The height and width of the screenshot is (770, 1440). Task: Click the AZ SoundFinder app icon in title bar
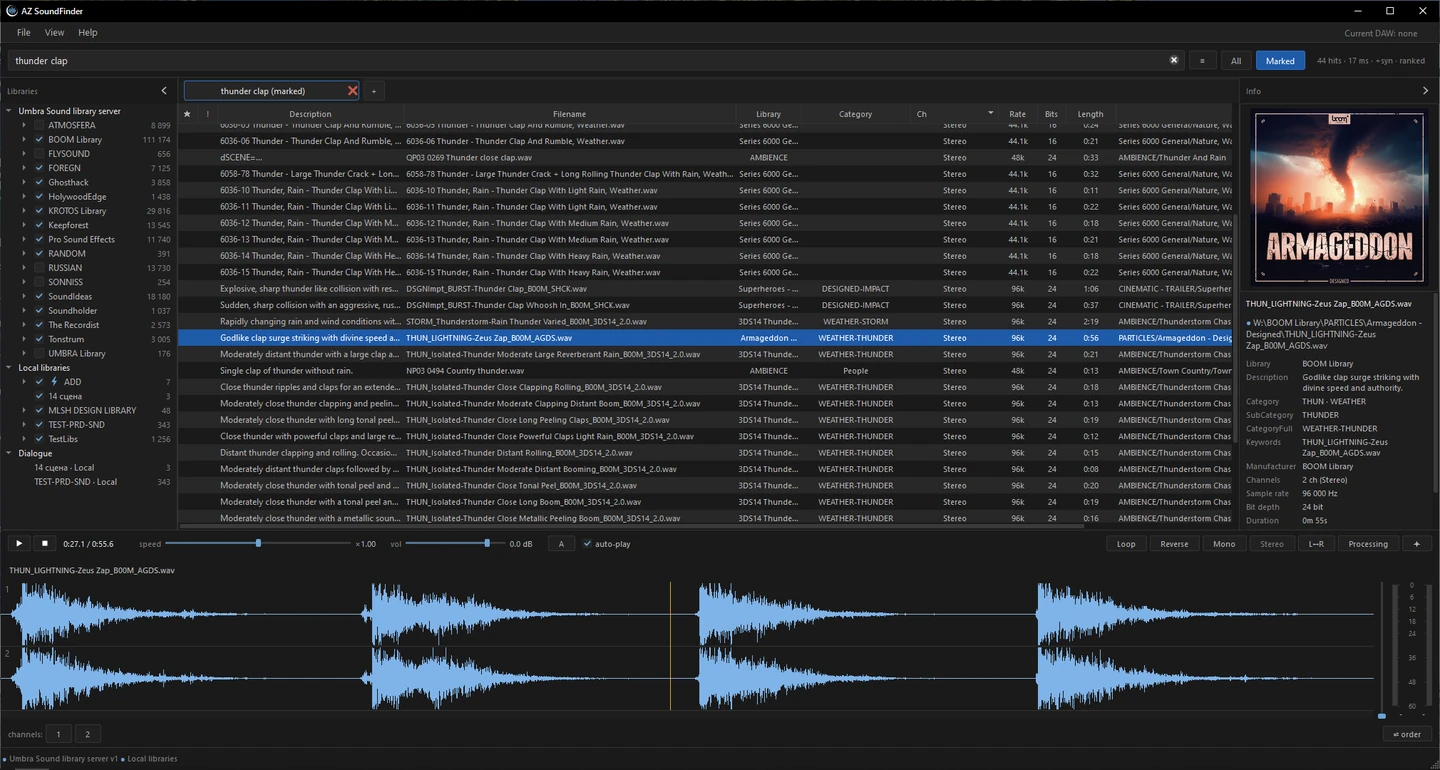click(10, 11)
